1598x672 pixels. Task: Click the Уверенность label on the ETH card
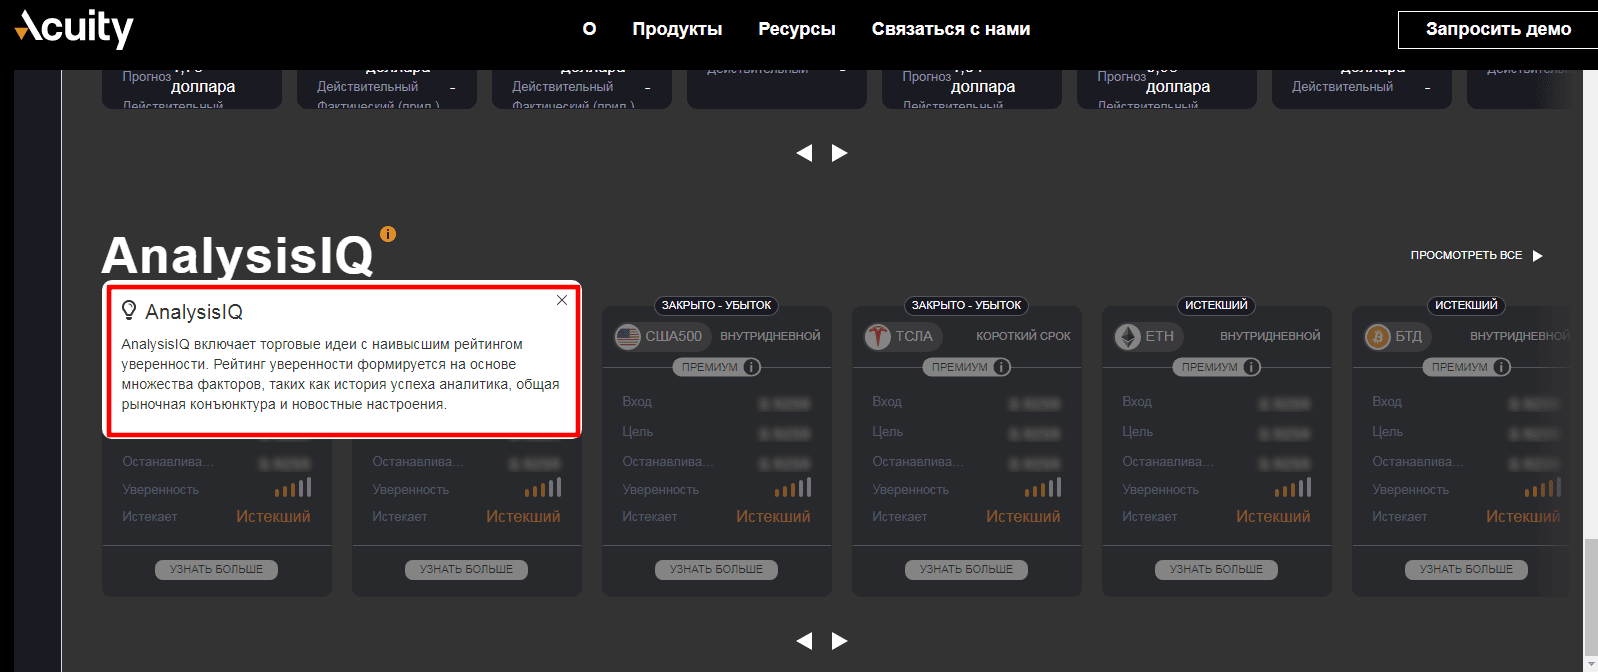(1160, 490)
